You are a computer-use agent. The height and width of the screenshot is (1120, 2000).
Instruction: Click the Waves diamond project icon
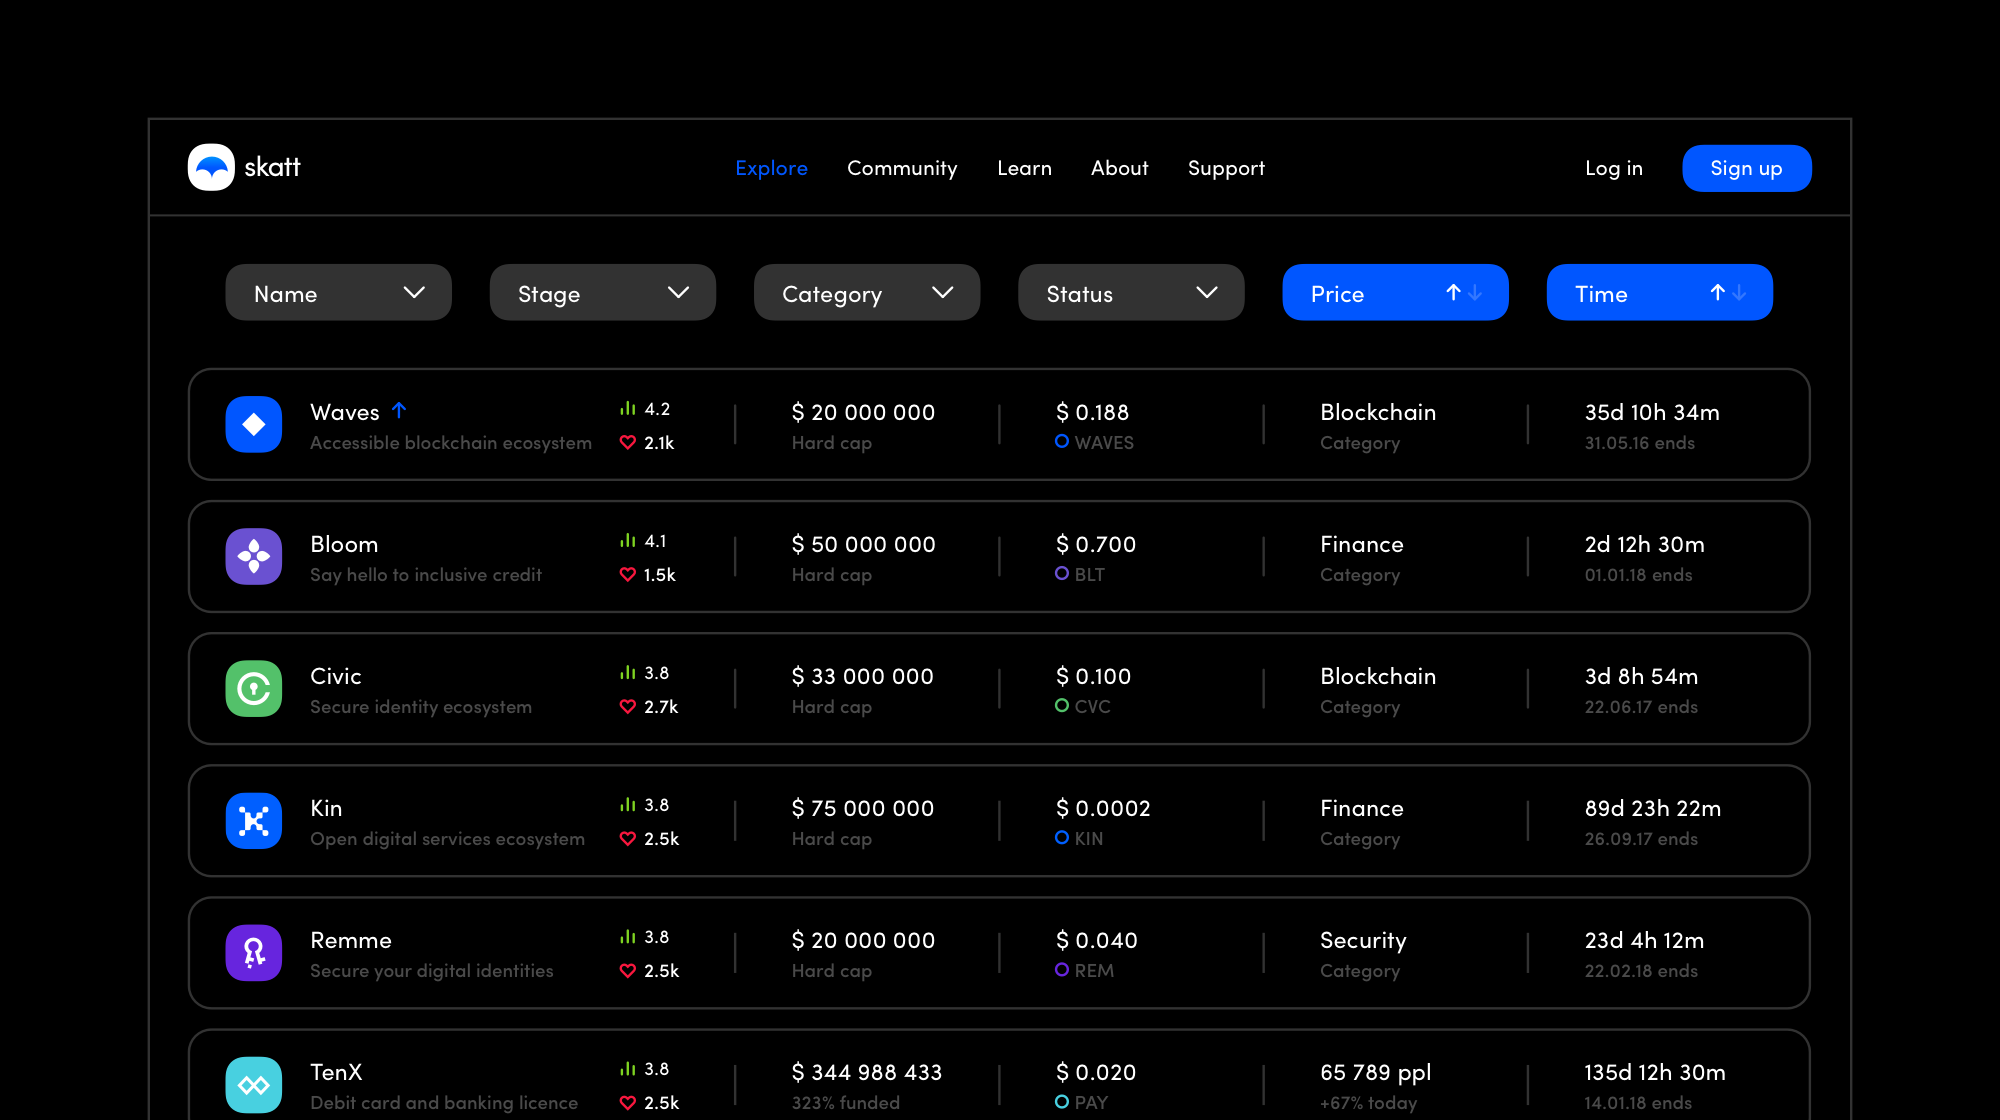click(x=254, y=424)
